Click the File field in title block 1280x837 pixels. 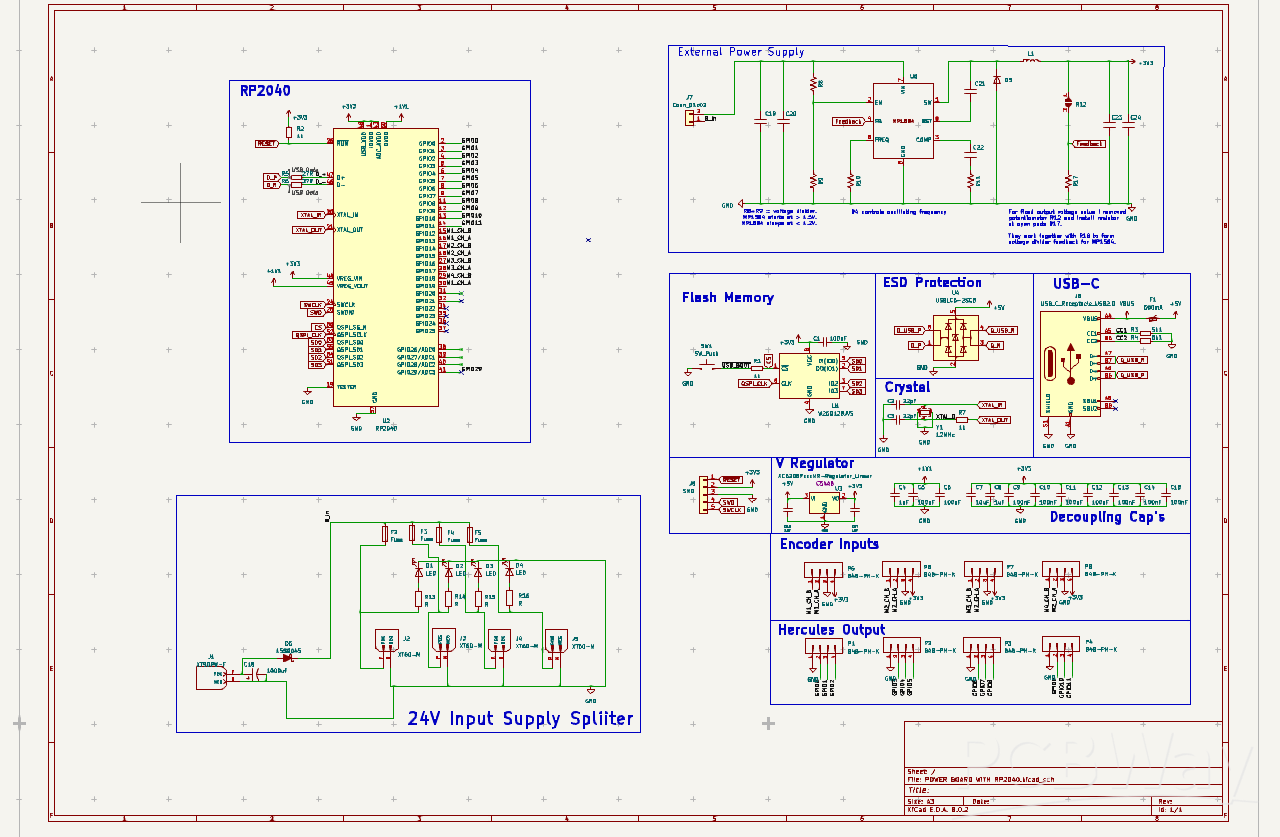point(980,779)
